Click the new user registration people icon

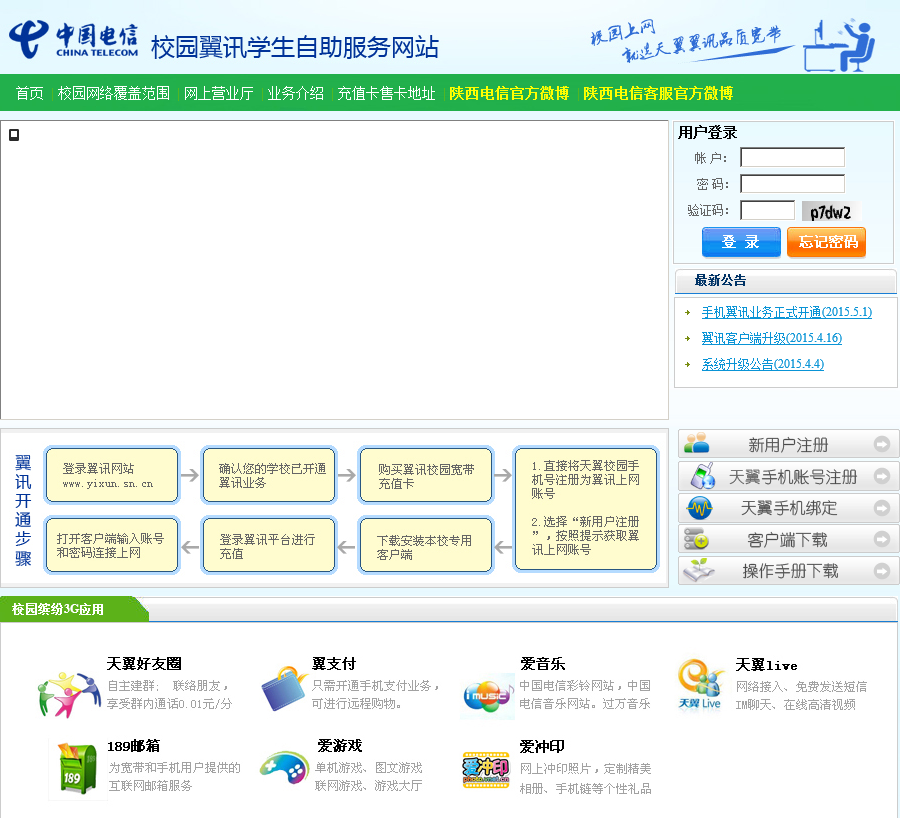[697, 443]
